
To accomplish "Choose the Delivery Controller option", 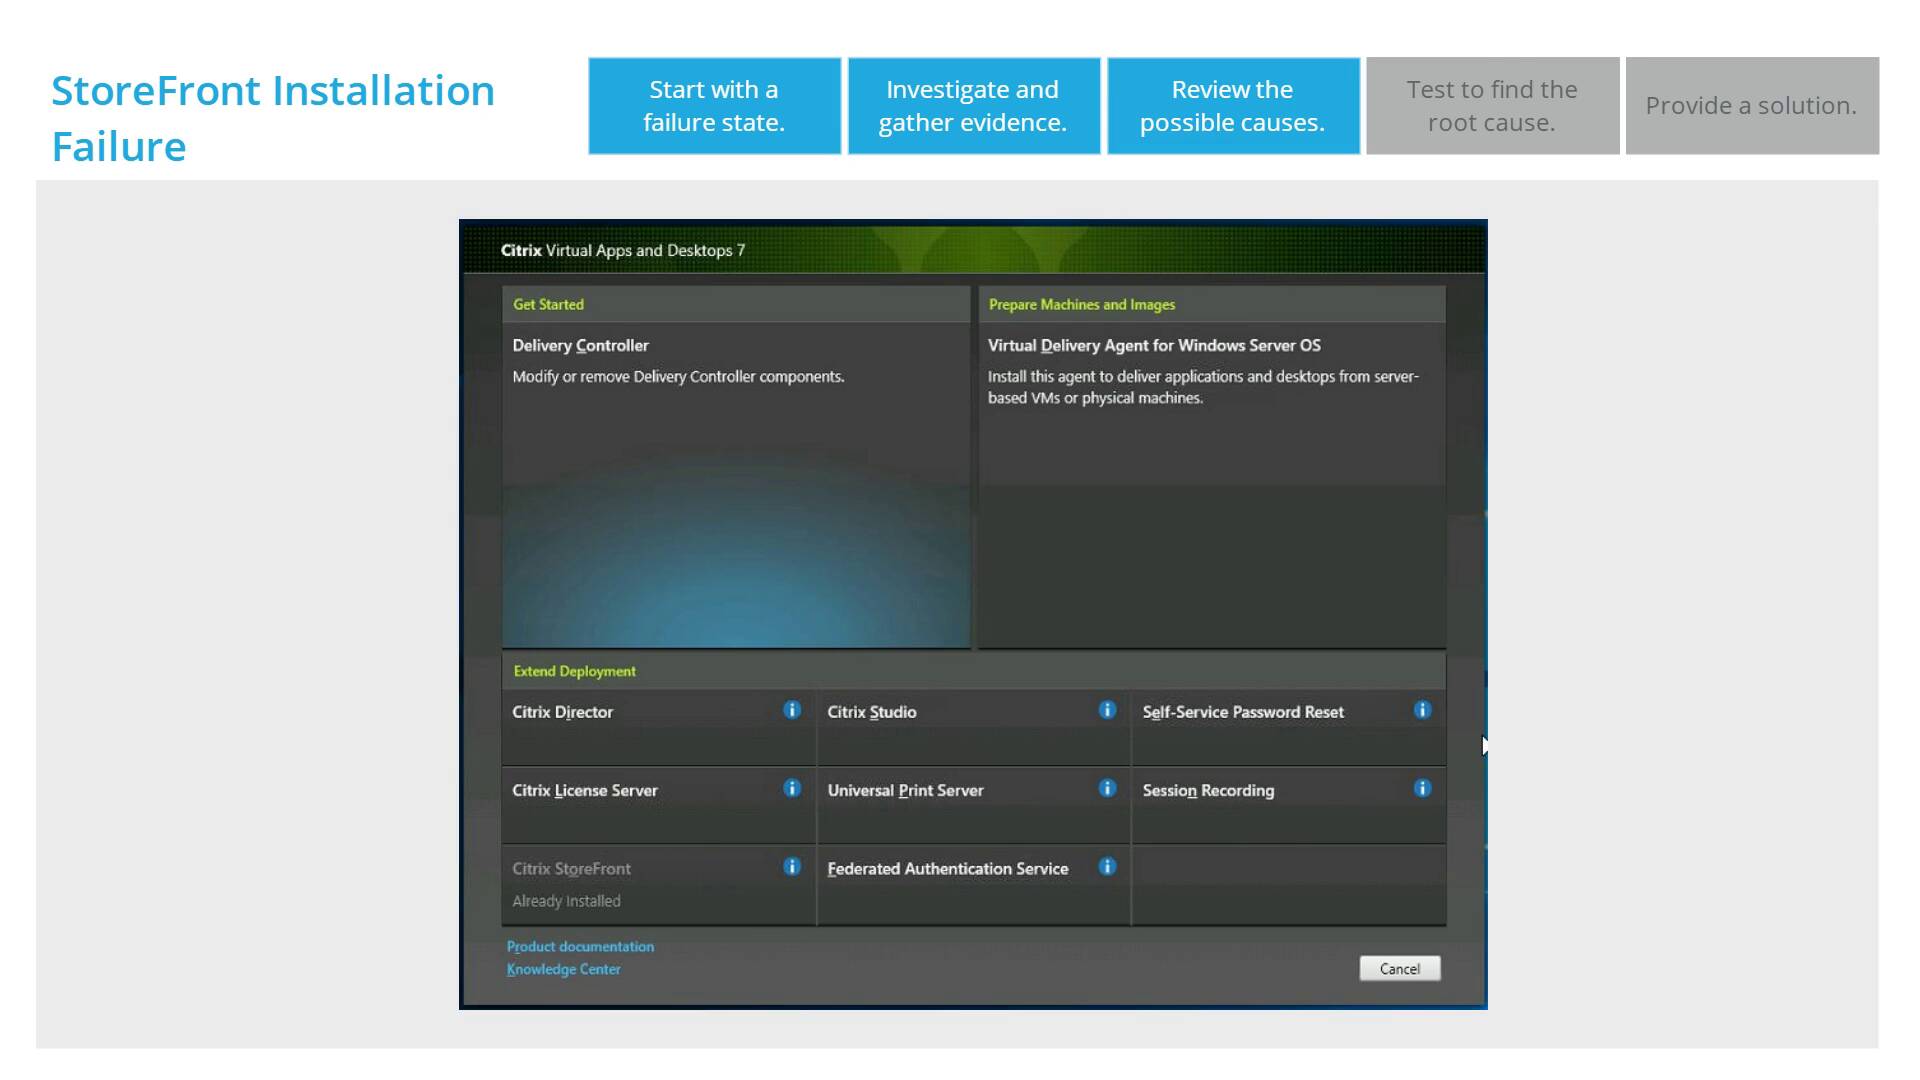I will pyautogui.click(x=736, y=485).
